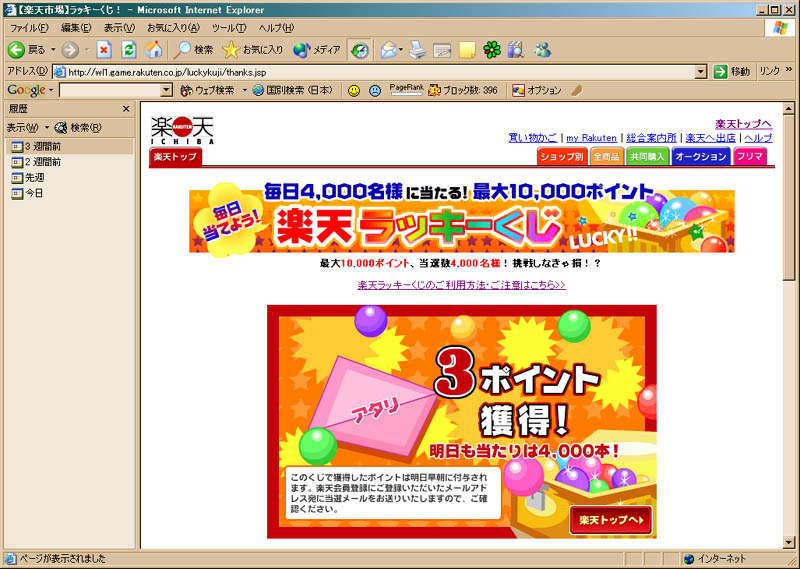The height and width of the screenshot is (569, 800).
Task: Open the File (ファイル) menu
Action: (x=29, y=28)
